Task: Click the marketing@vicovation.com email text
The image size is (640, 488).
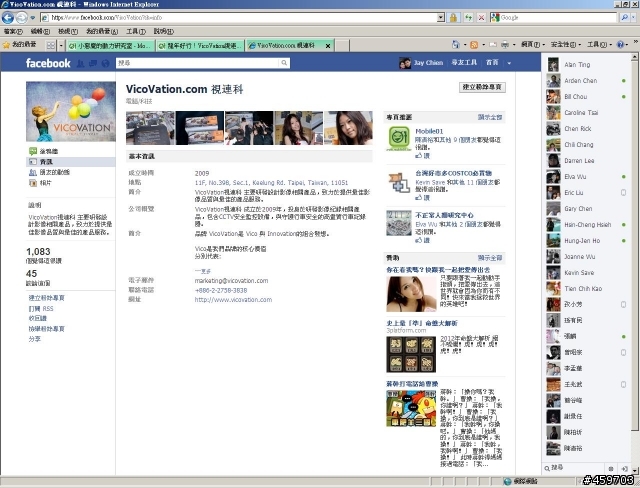Action: pos(231,281)
